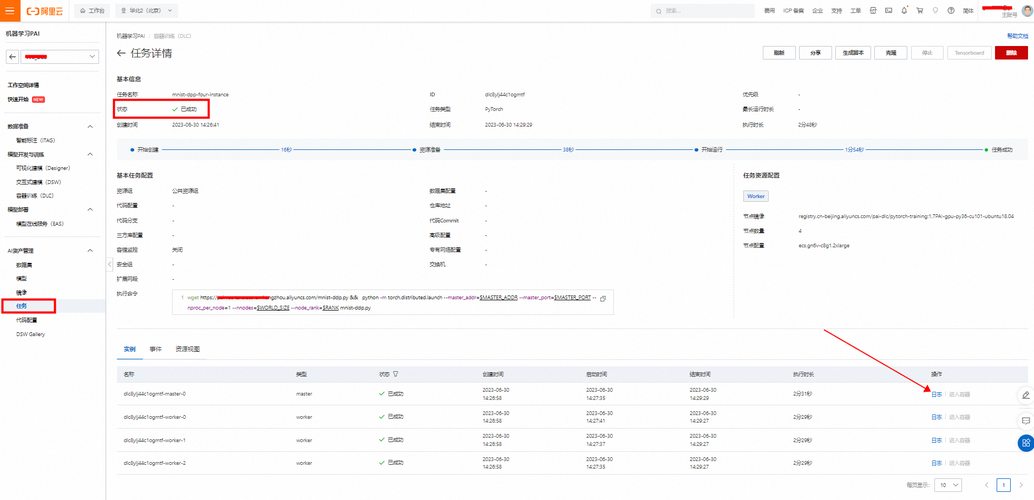Screen dimensions: 1034x500
Task: Open the 工作台 workbench button
Action: pyautogui.click(x=92, y=11)
